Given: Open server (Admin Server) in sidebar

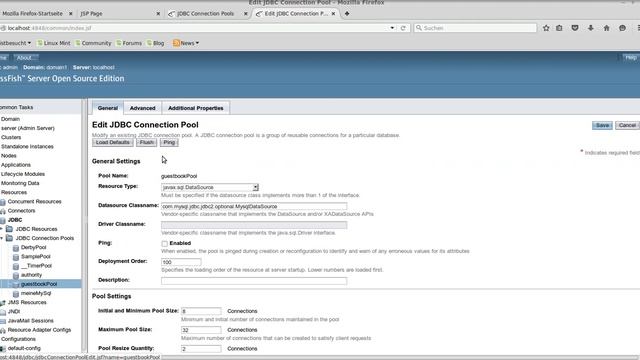Looking at the screenshot, I should coord(28,128).
